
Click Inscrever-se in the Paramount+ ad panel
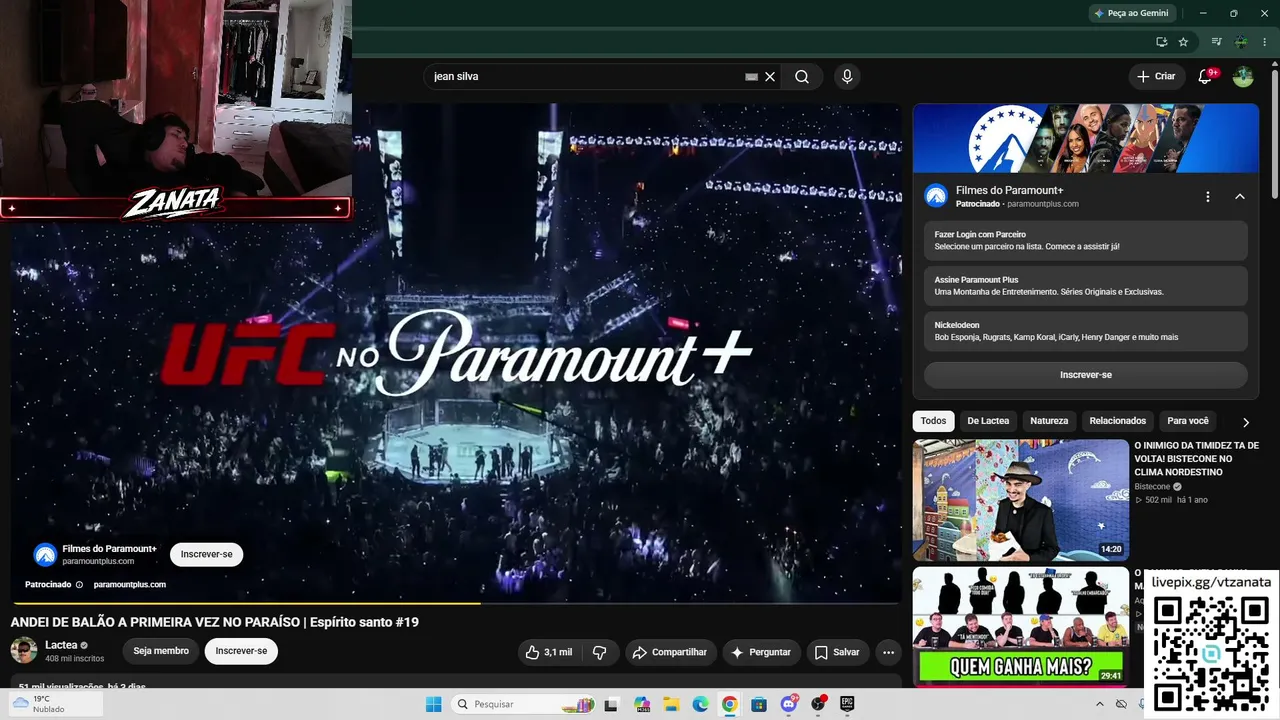point(1085,375)
